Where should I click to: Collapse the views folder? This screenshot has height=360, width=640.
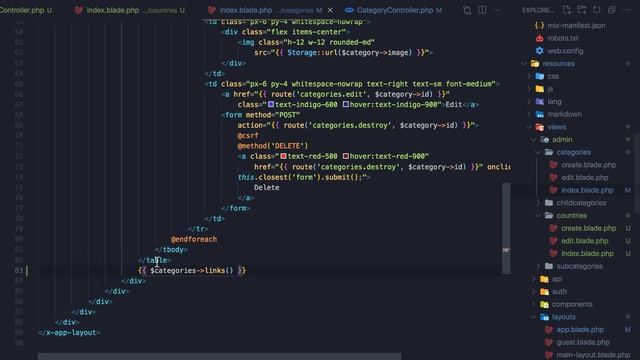(x=556, y=127)
